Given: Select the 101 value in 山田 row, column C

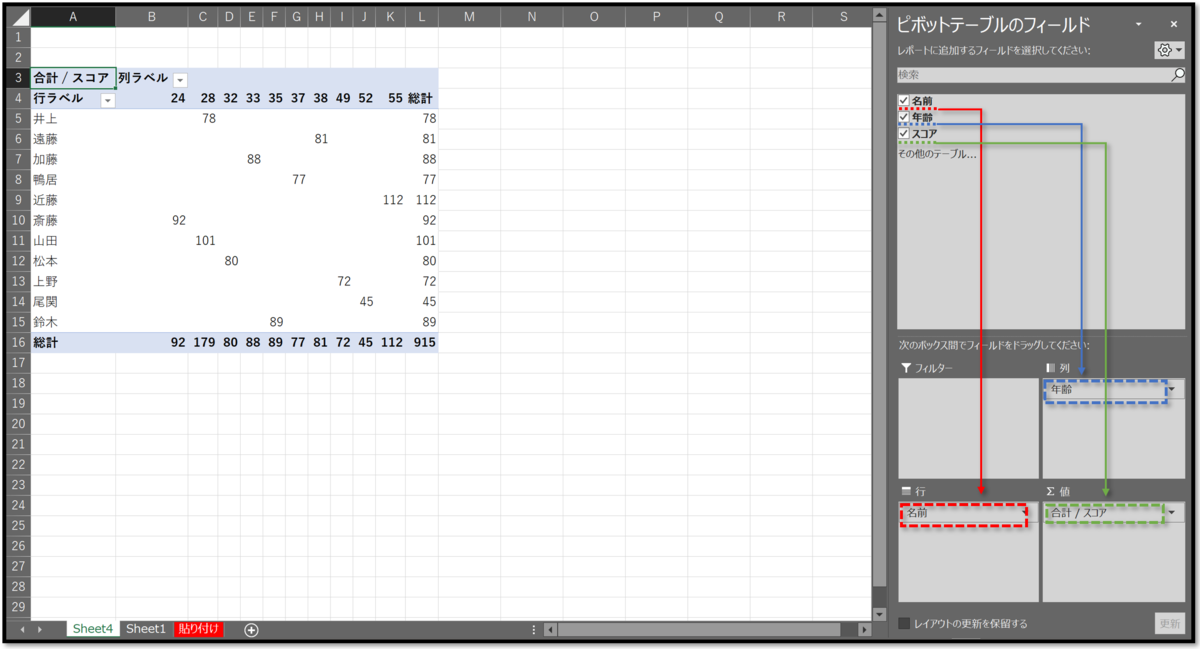Looking at the screenshot, I should 203,241.
